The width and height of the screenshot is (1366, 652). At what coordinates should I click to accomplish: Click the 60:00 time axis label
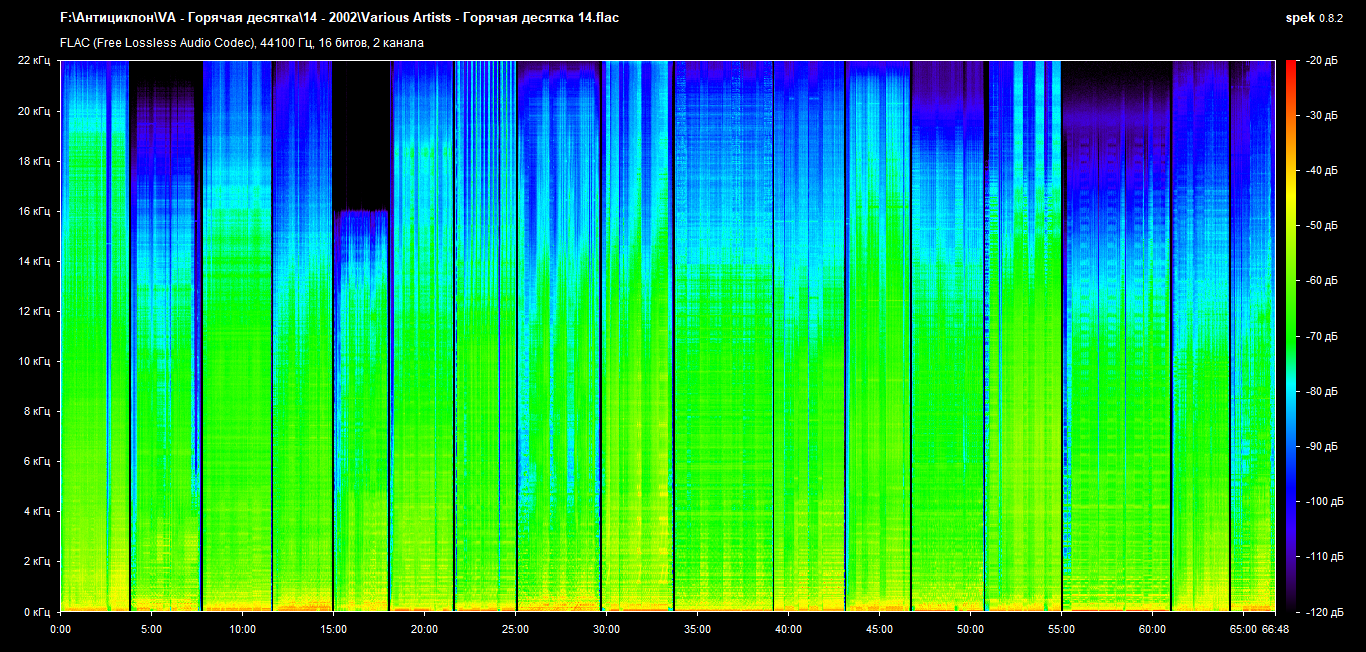coord(1152,630)
